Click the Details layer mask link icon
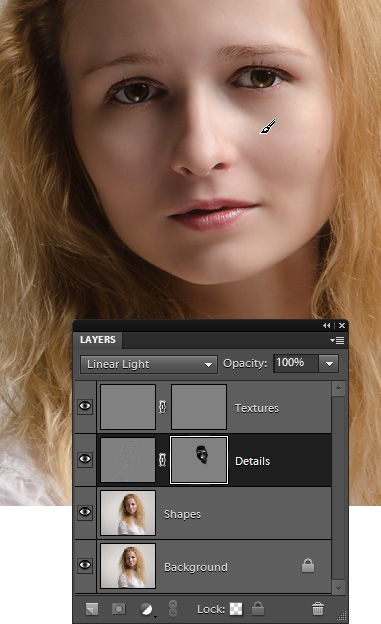The height and width of the screenshot is (624, 381). [162, 460]
